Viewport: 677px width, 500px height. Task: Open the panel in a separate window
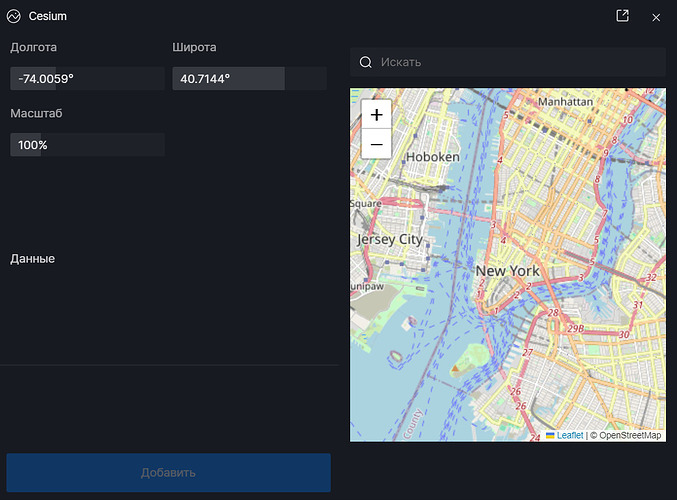[622, 16]
